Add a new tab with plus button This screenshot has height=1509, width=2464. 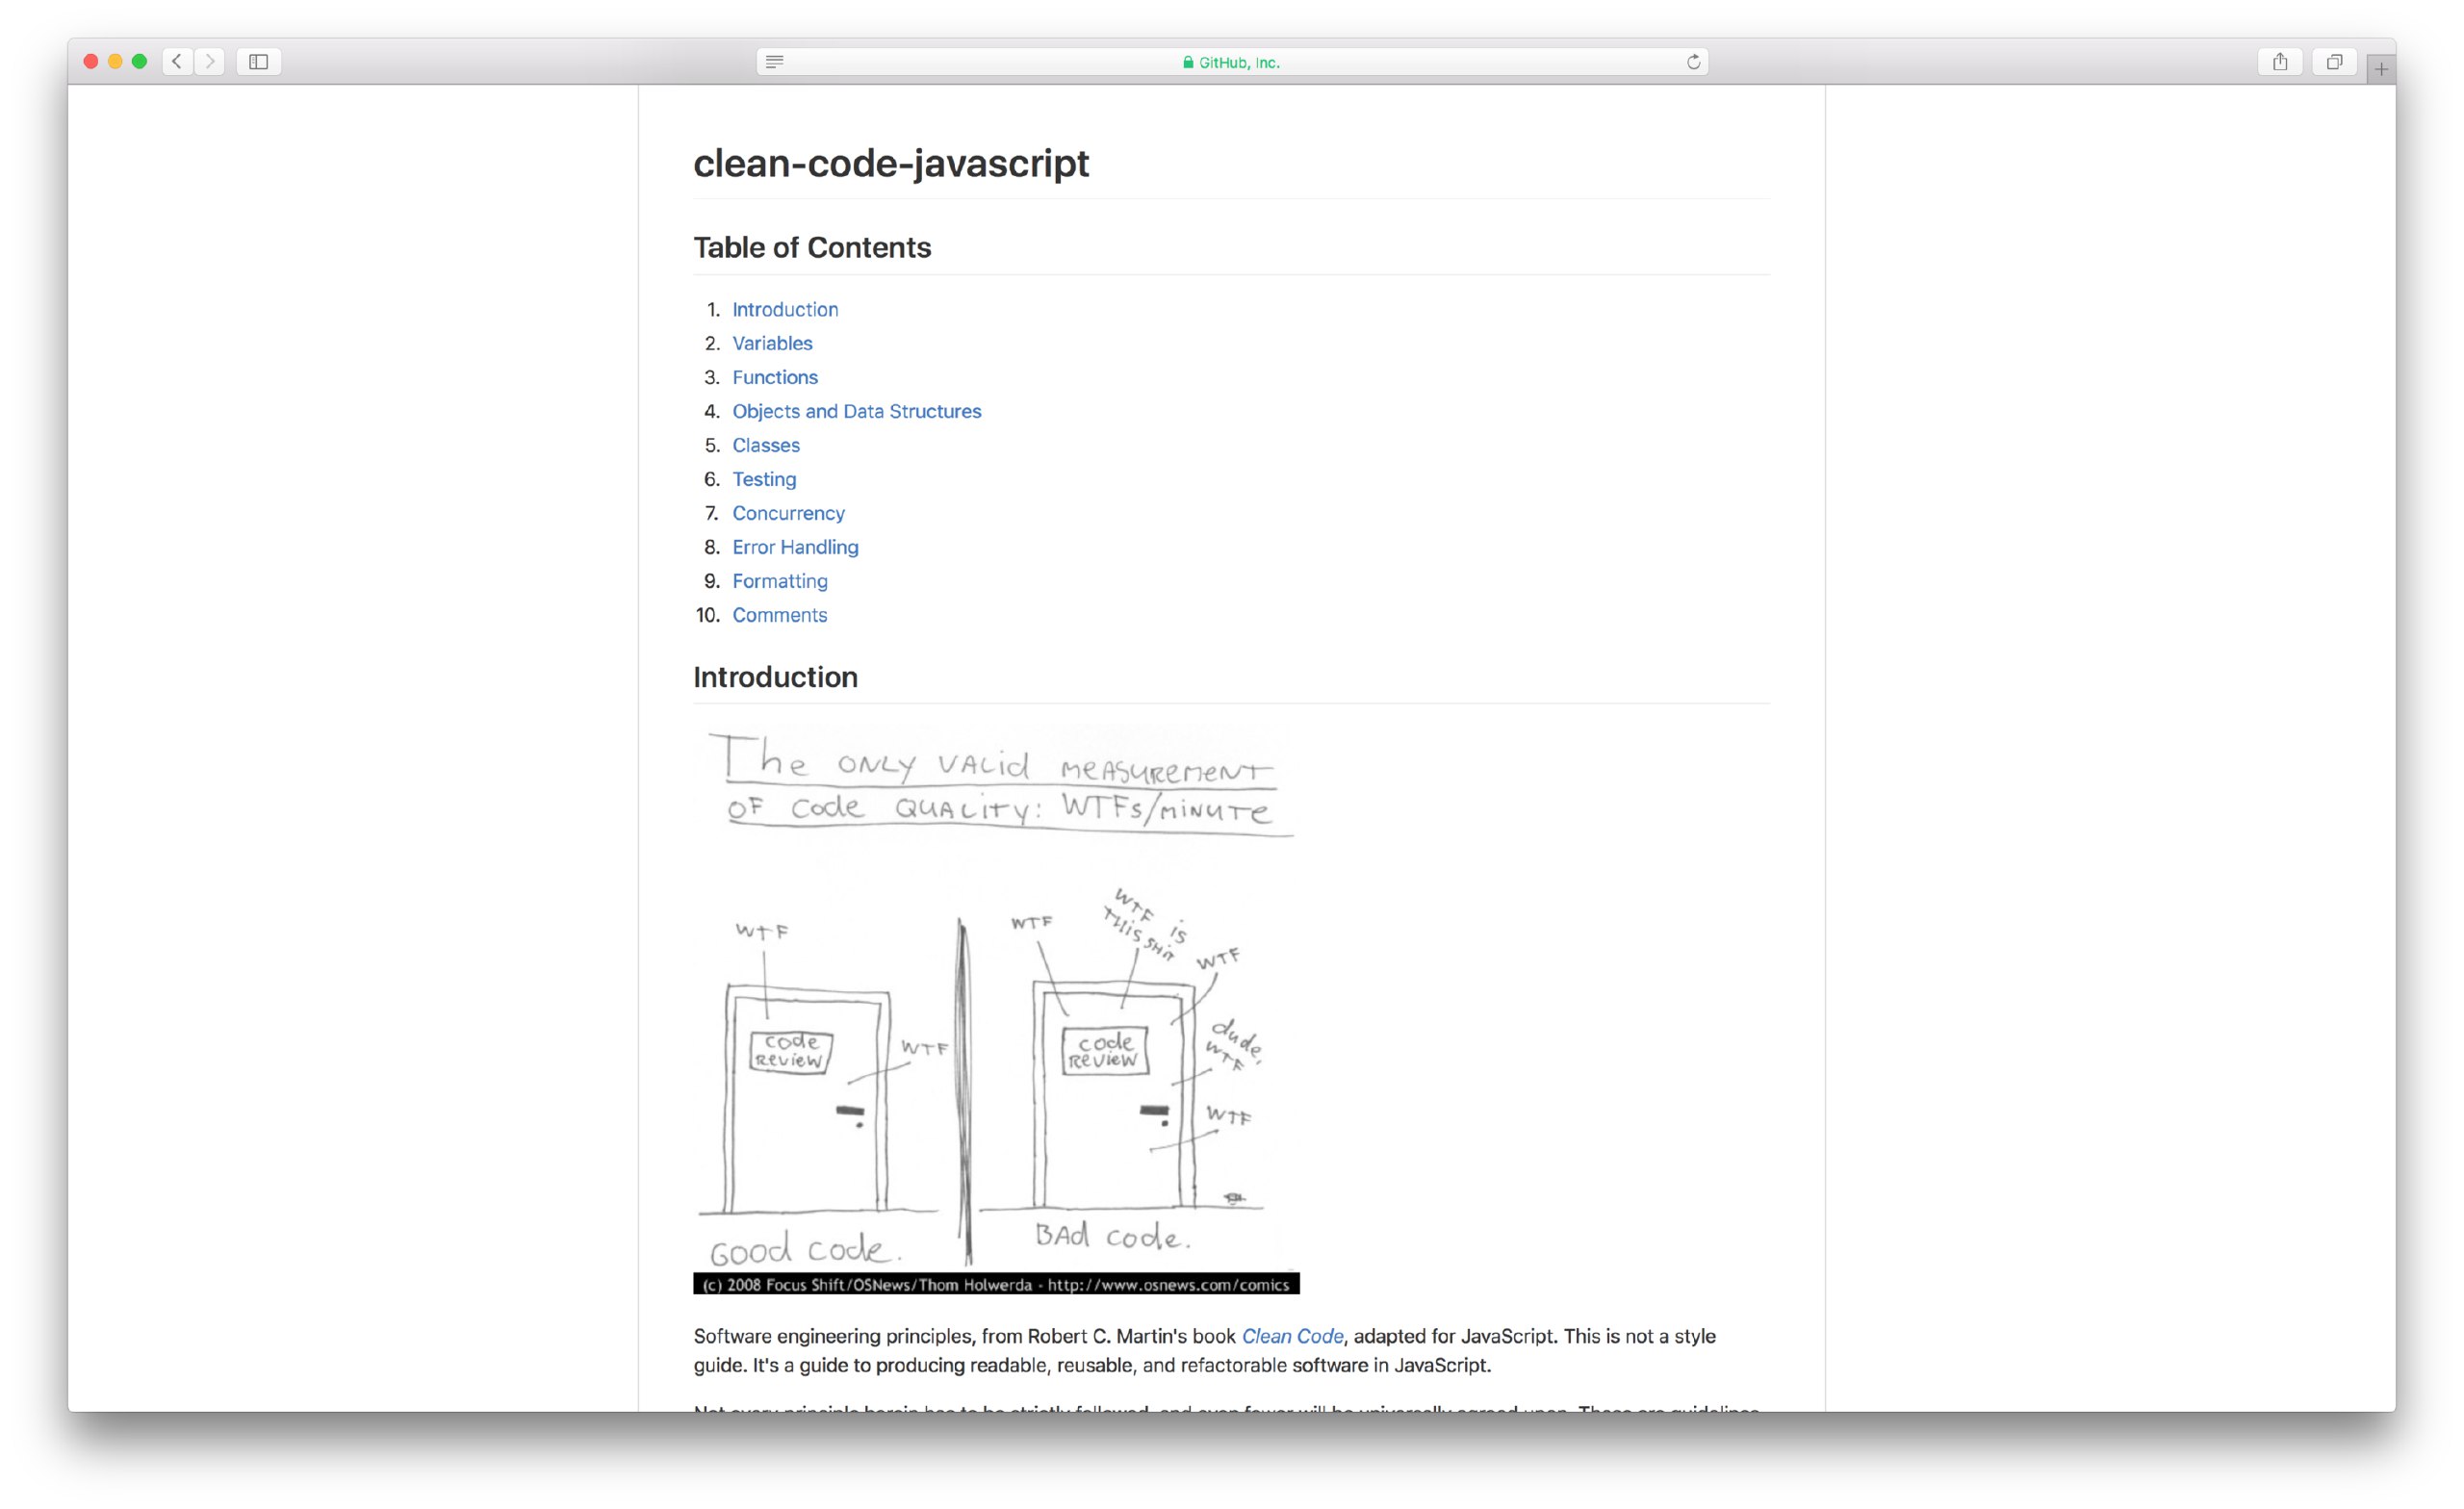[x=2381, y=69]
